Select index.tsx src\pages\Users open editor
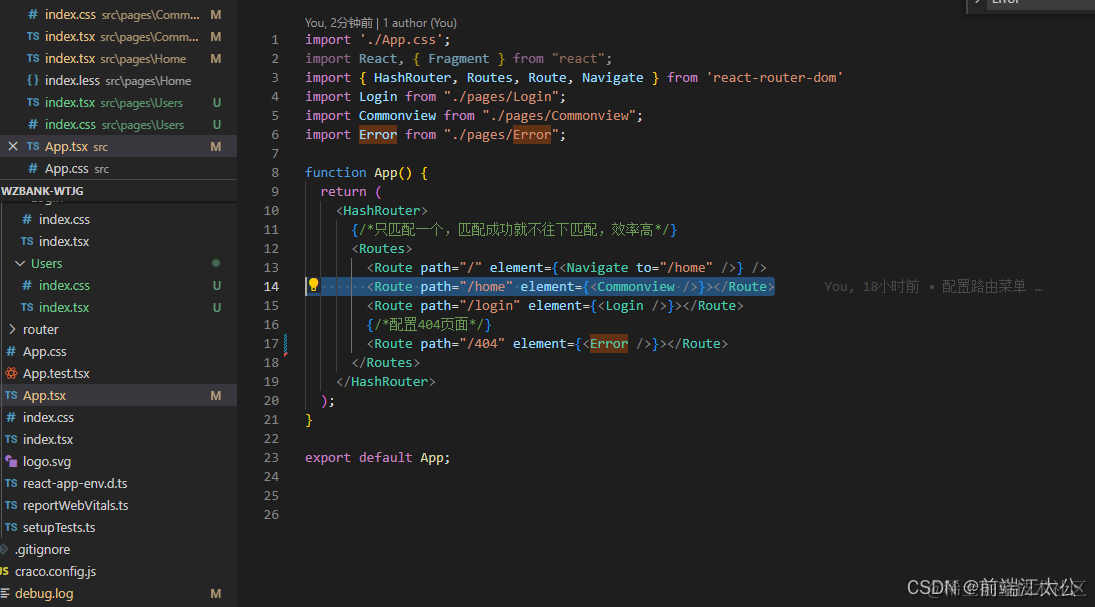Screen dimensions: 1095x607 [118, 103]
